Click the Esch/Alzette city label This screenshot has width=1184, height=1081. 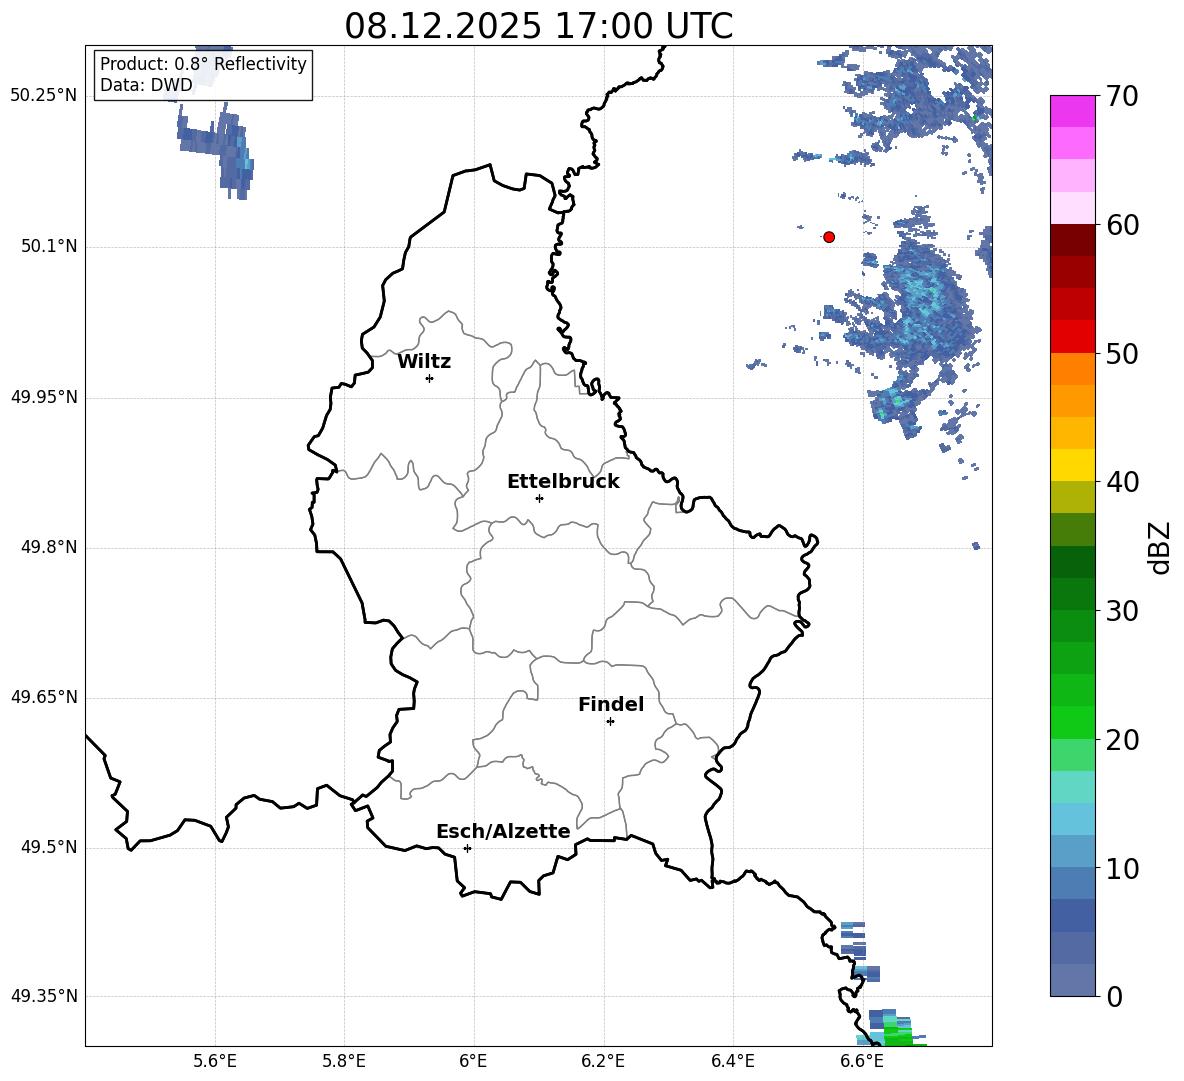point(504,831)
